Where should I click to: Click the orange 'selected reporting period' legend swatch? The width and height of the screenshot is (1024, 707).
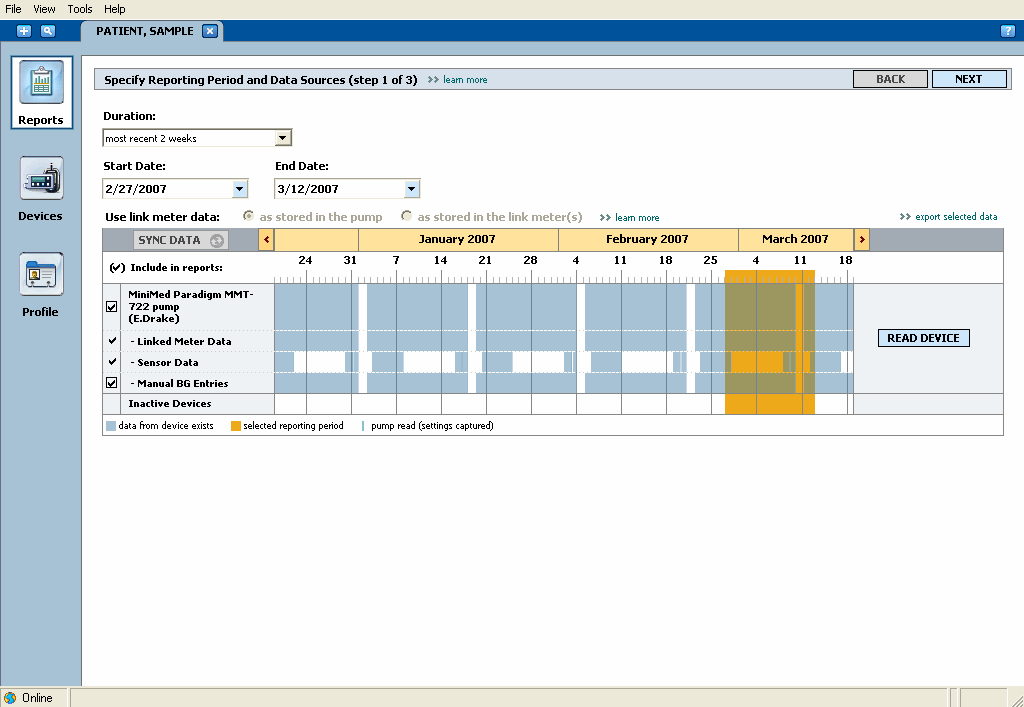(236, 426)
